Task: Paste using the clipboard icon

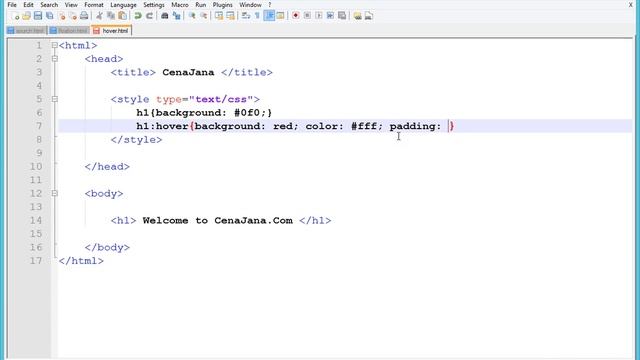Action: click(122, 16)
